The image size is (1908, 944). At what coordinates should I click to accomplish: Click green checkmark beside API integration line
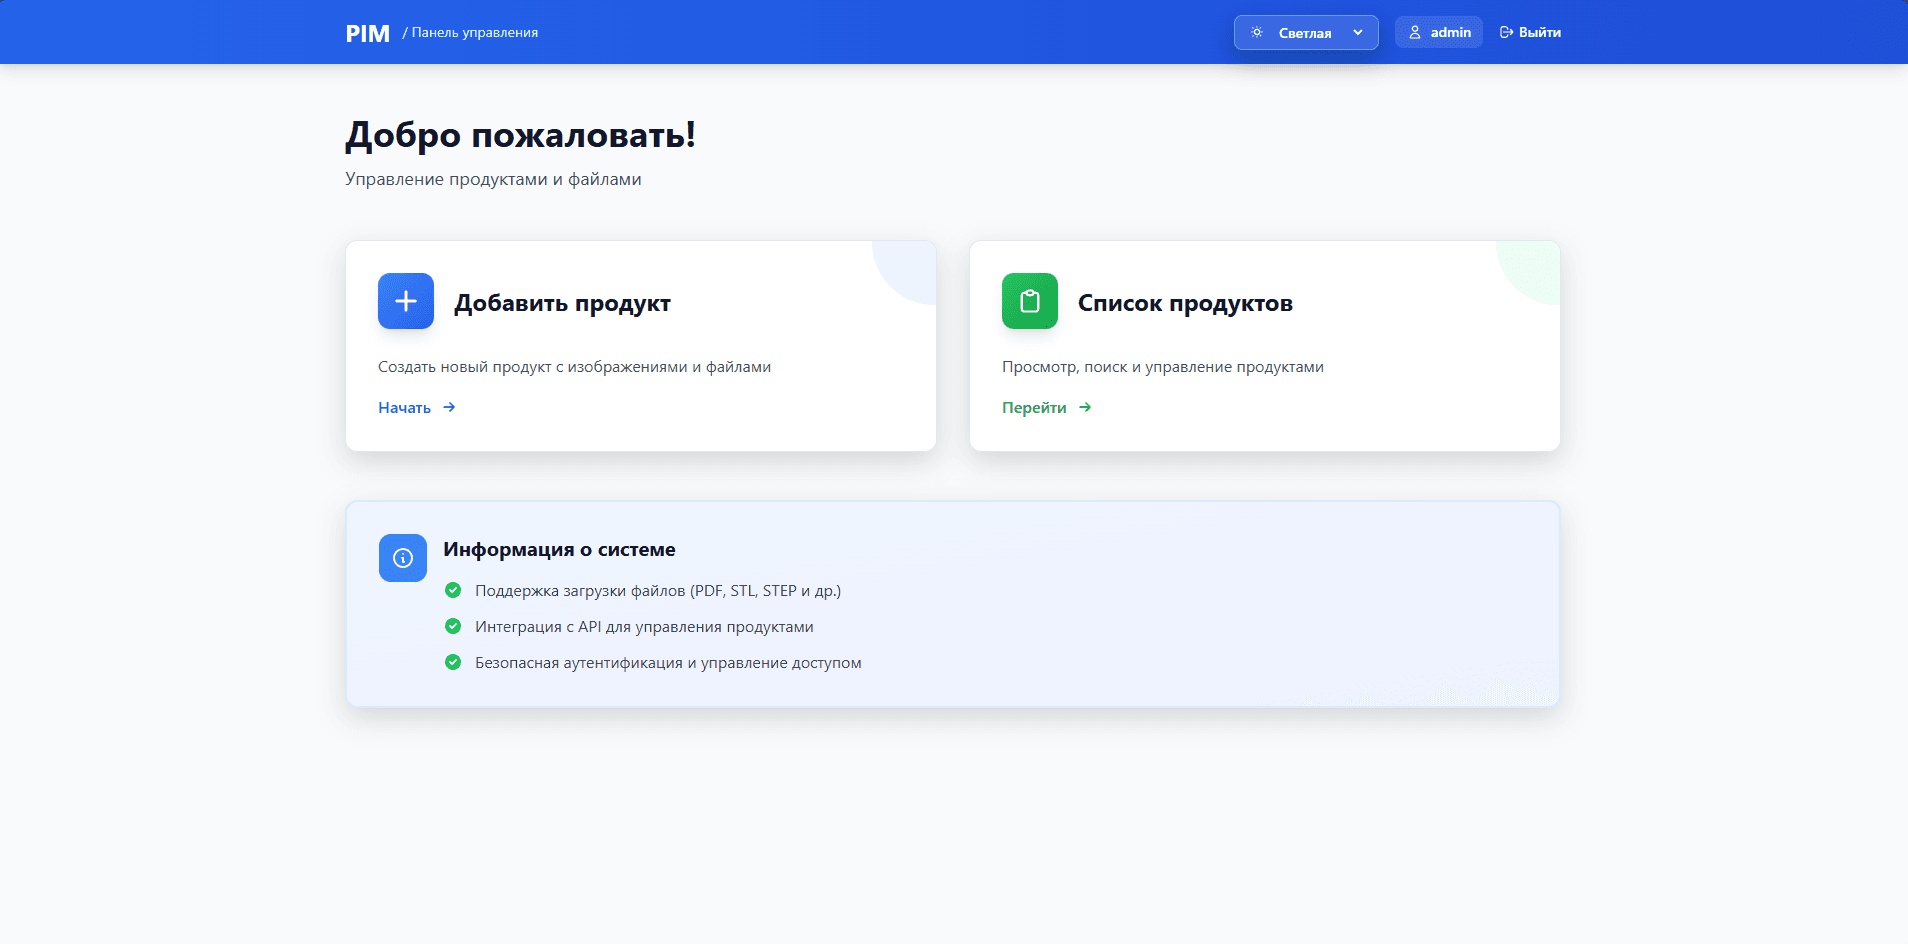click(x=453, y=626)
